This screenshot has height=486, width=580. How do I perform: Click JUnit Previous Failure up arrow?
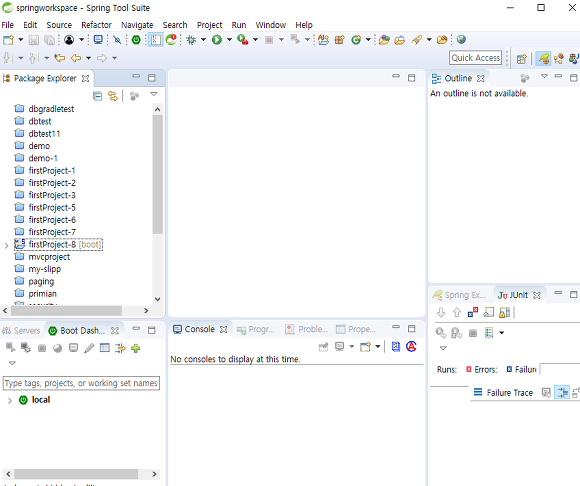point(457,313)
